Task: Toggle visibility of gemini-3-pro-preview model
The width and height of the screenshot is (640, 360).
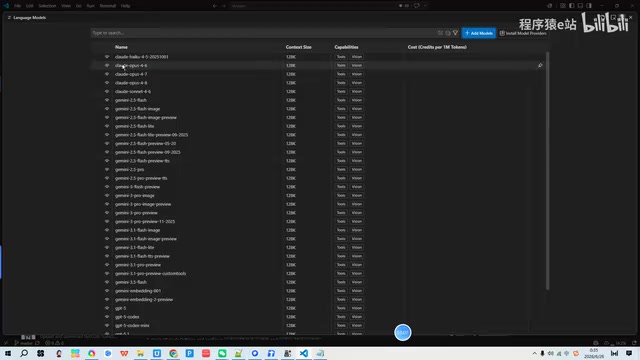Action: click(107, 213)
